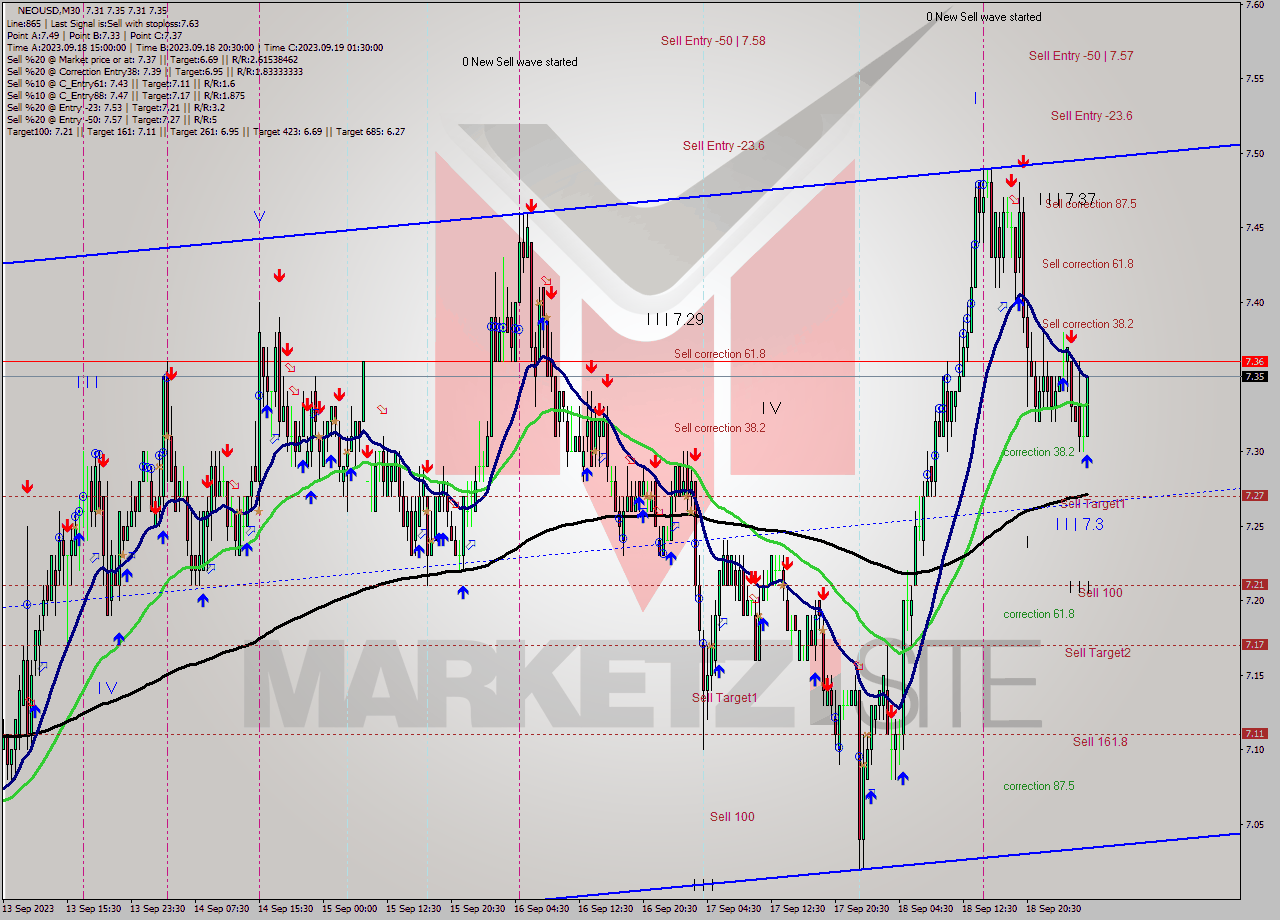The height and width of the screenshot is (920, 1280).
Task: Click the 7.50 price scale label
Action: click(1254, 153)
